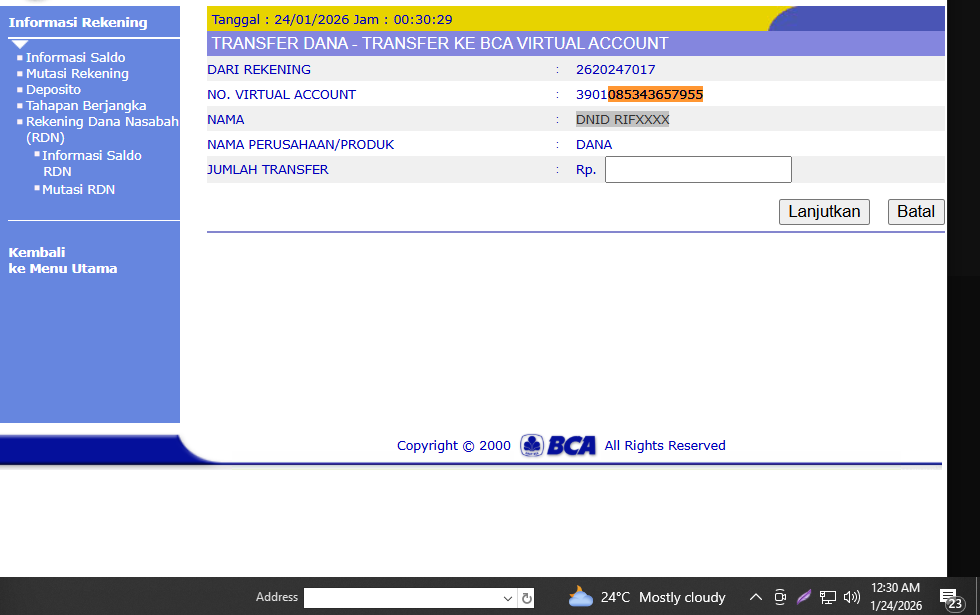The height and width of the screenshot is (615, 980).
Task: Open the Address bar dropdown arrow
Action: click(x=508, y=598)
